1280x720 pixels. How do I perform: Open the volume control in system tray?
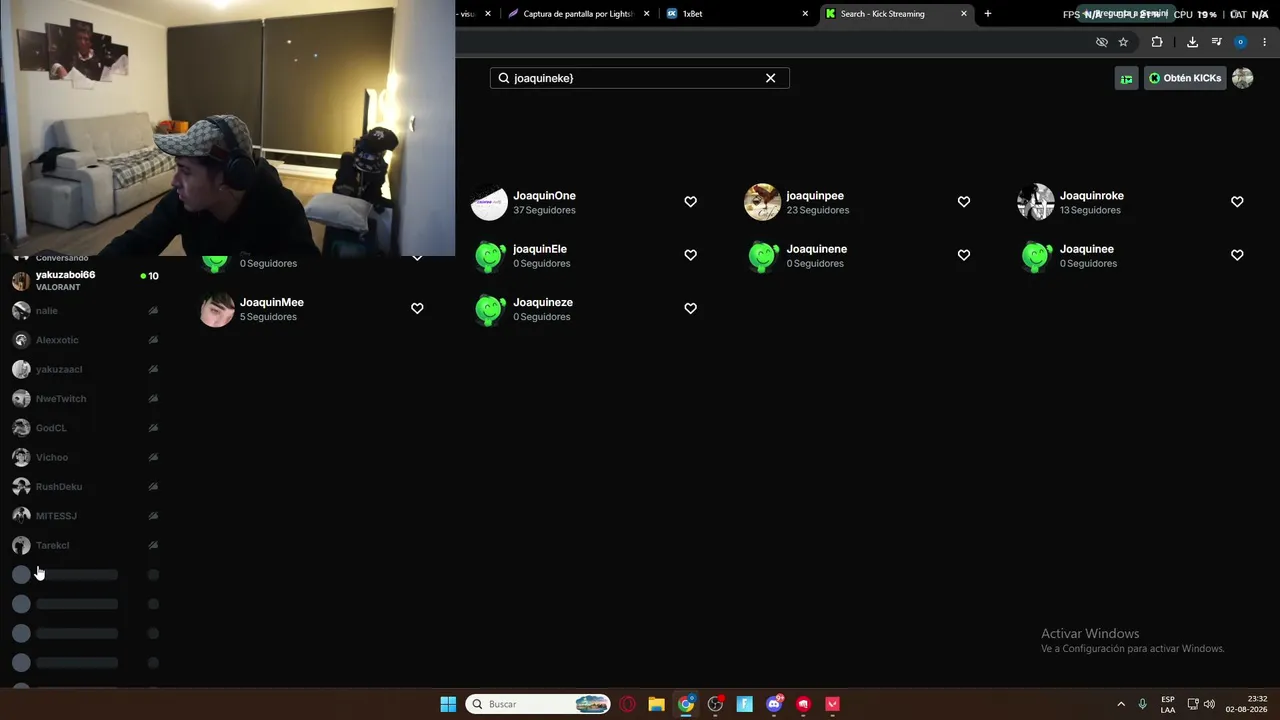click(x=1209, y=704)
